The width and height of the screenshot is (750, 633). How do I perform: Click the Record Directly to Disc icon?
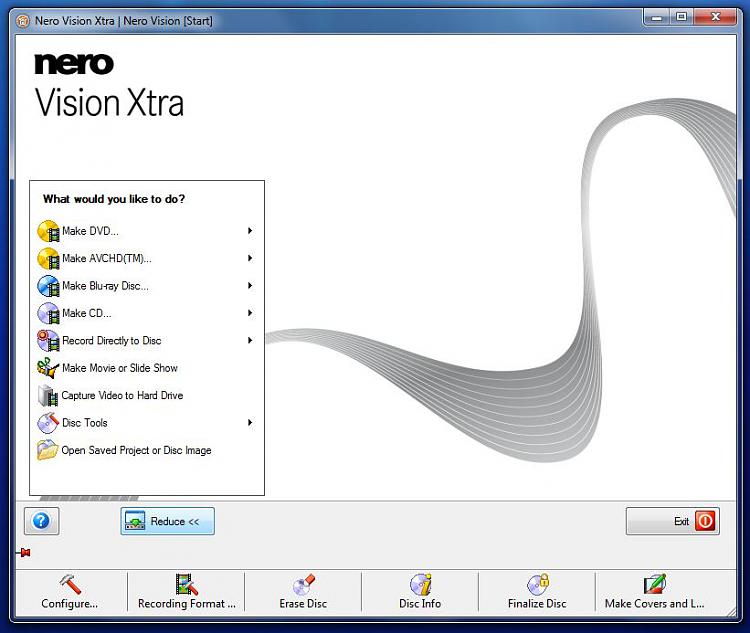point(48,341)
